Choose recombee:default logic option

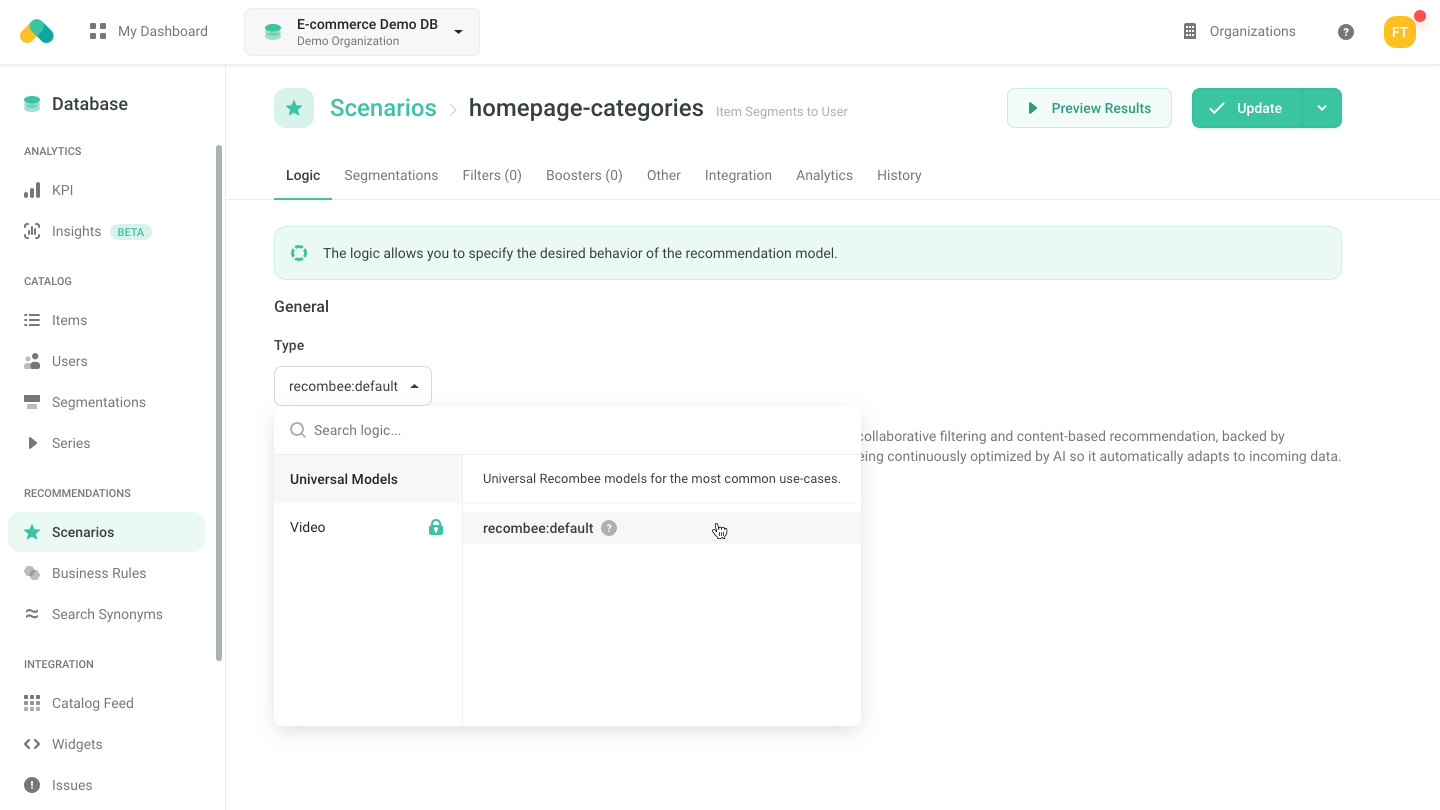[x=662, y=528]
